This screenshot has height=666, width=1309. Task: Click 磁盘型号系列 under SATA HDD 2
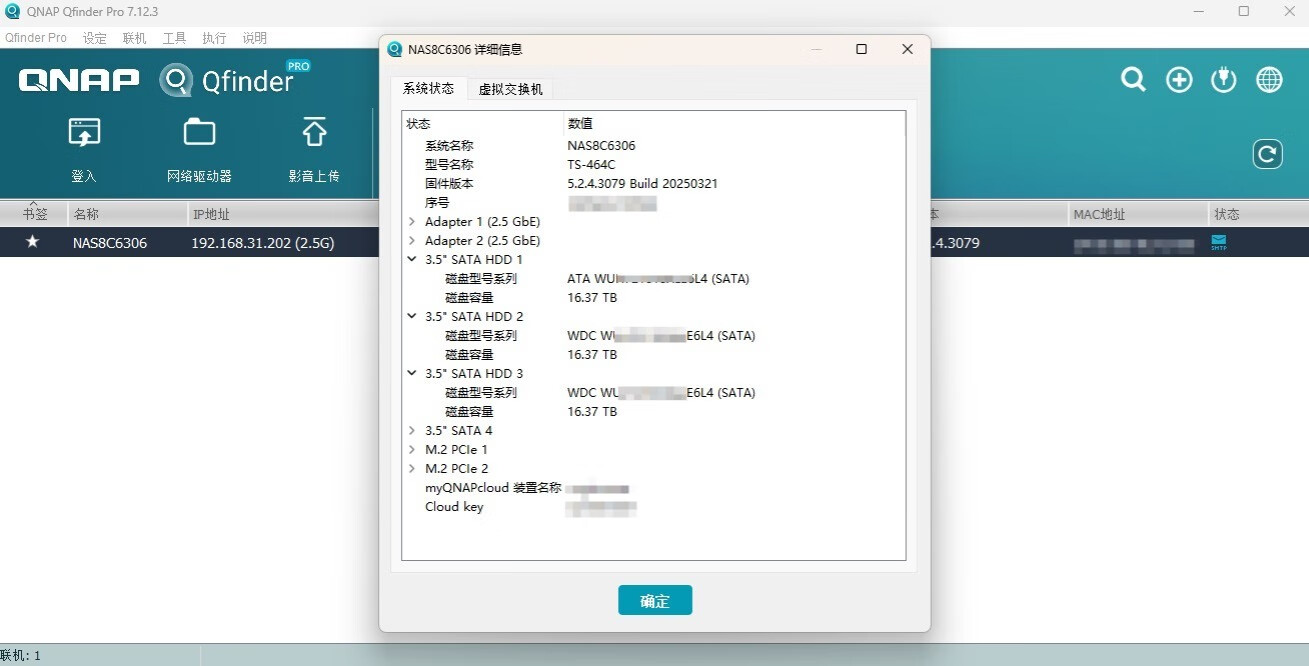tap(481, 336)
